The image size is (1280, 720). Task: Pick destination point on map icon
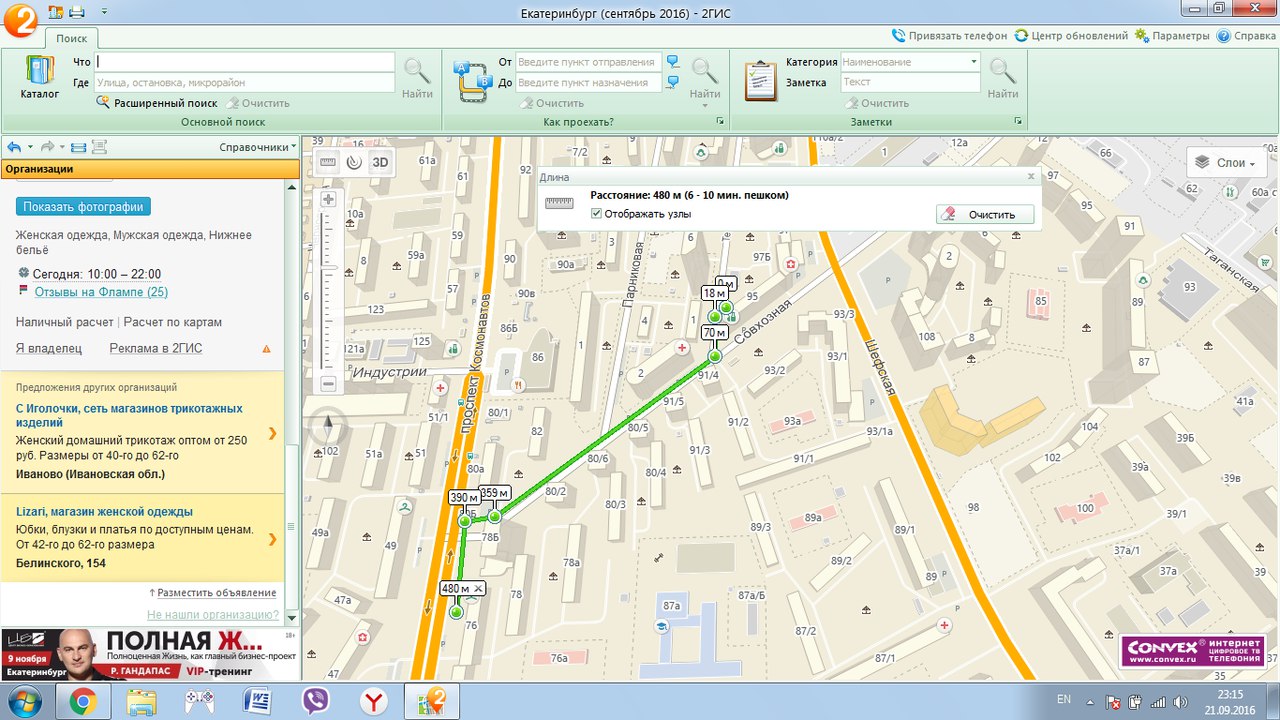(x=673, y=82)
